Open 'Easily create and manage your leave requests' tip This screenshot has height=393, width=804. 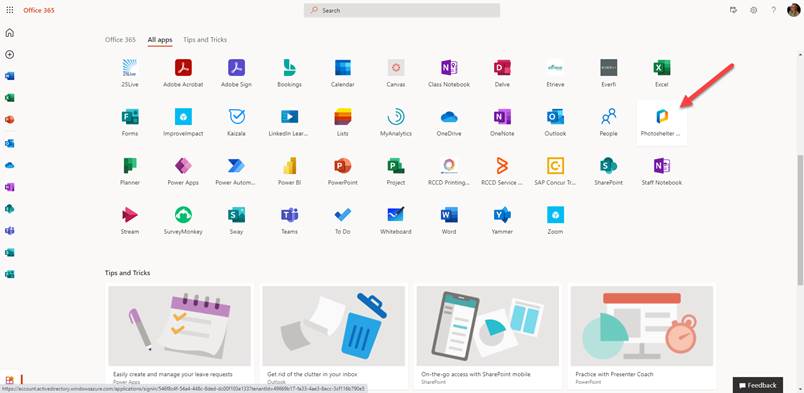tap(173, 374)
